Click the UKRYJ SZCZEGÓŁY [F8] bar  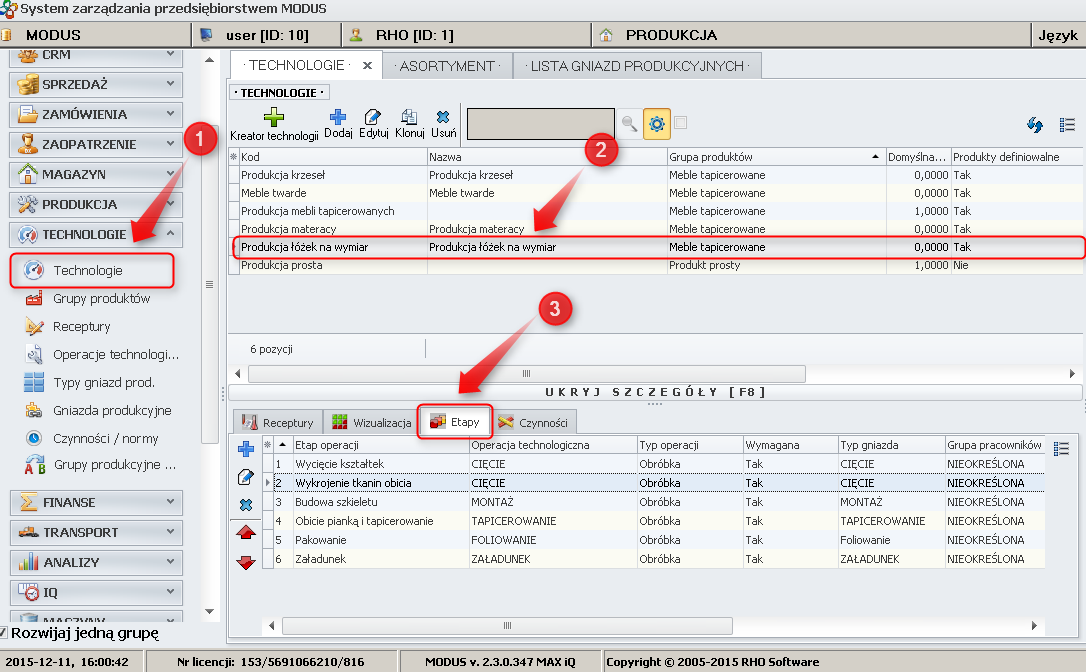(x=655, y=392)
